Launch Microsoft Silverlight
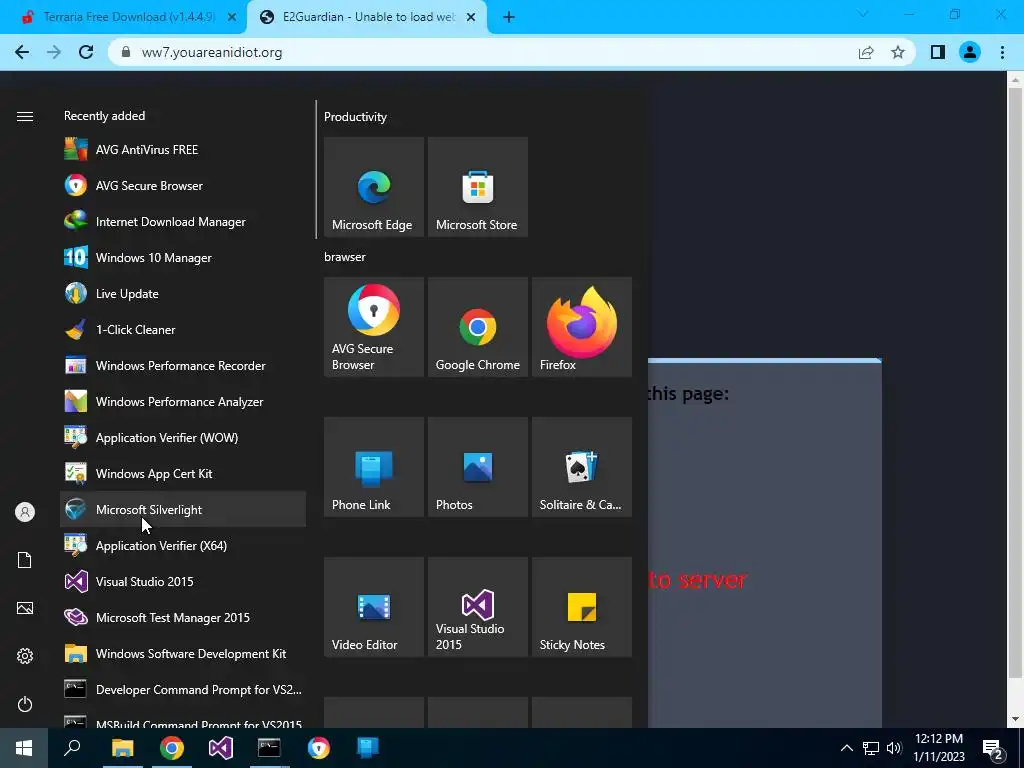Viewport: 1024px width, 768px height. tap(183, 509)
